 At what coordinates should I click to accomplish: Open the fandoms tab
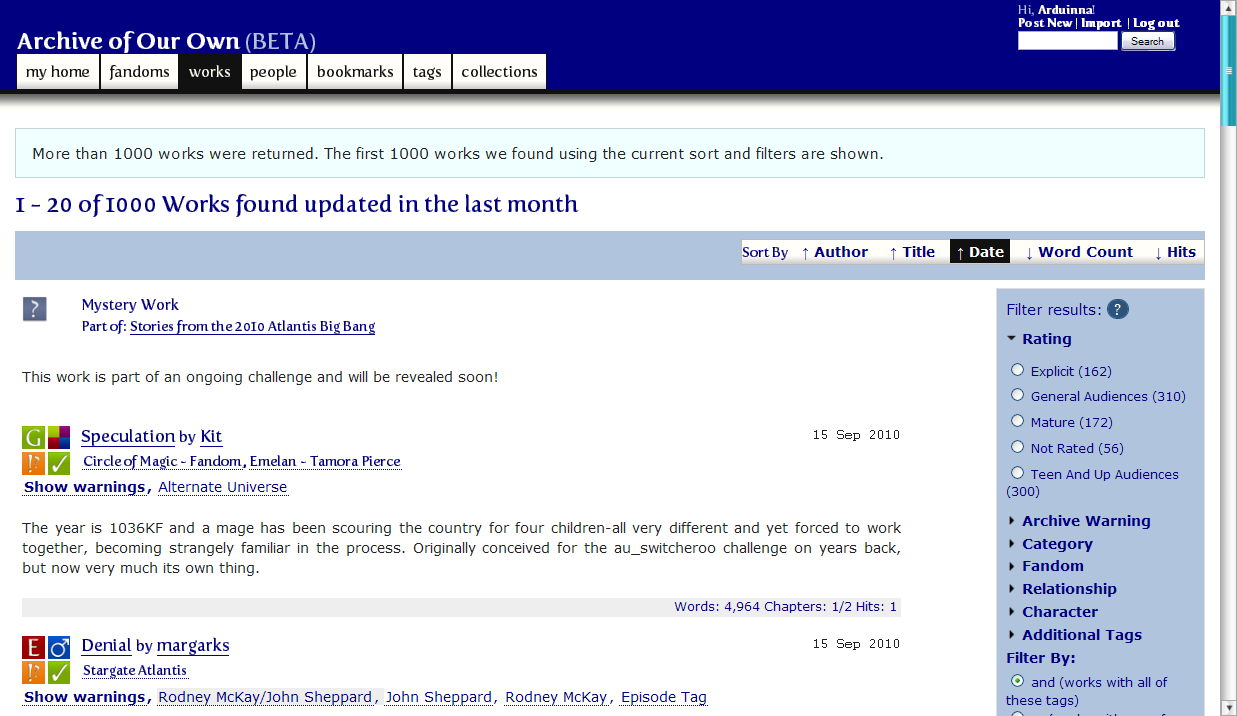(140, 72)
